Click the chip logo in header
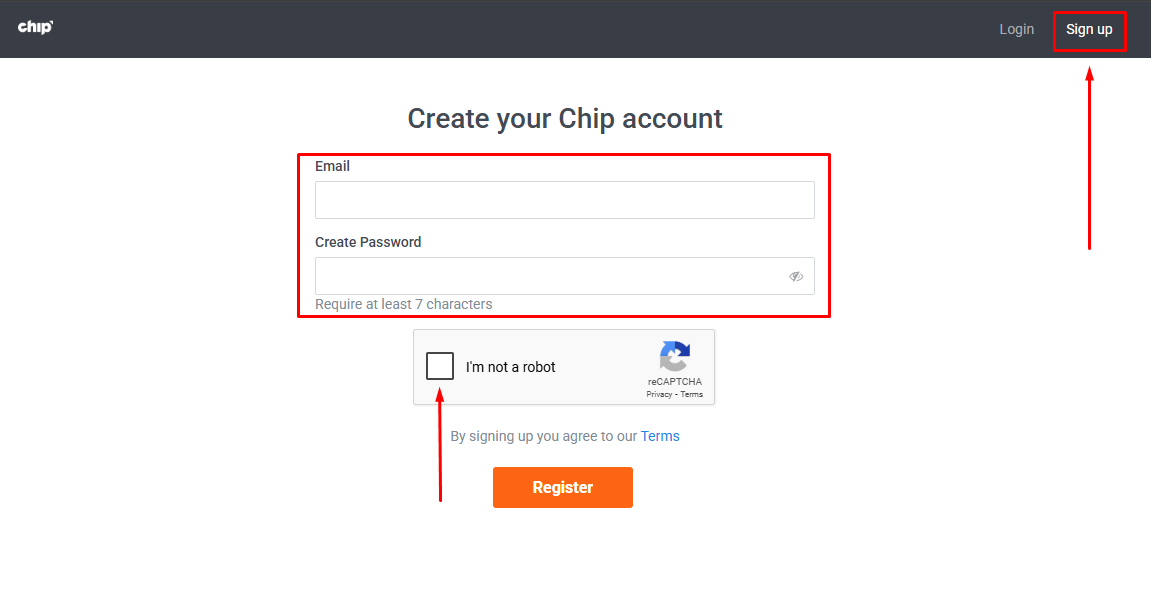This screenshot has width=1151, height=601. [x=35, y=27]
